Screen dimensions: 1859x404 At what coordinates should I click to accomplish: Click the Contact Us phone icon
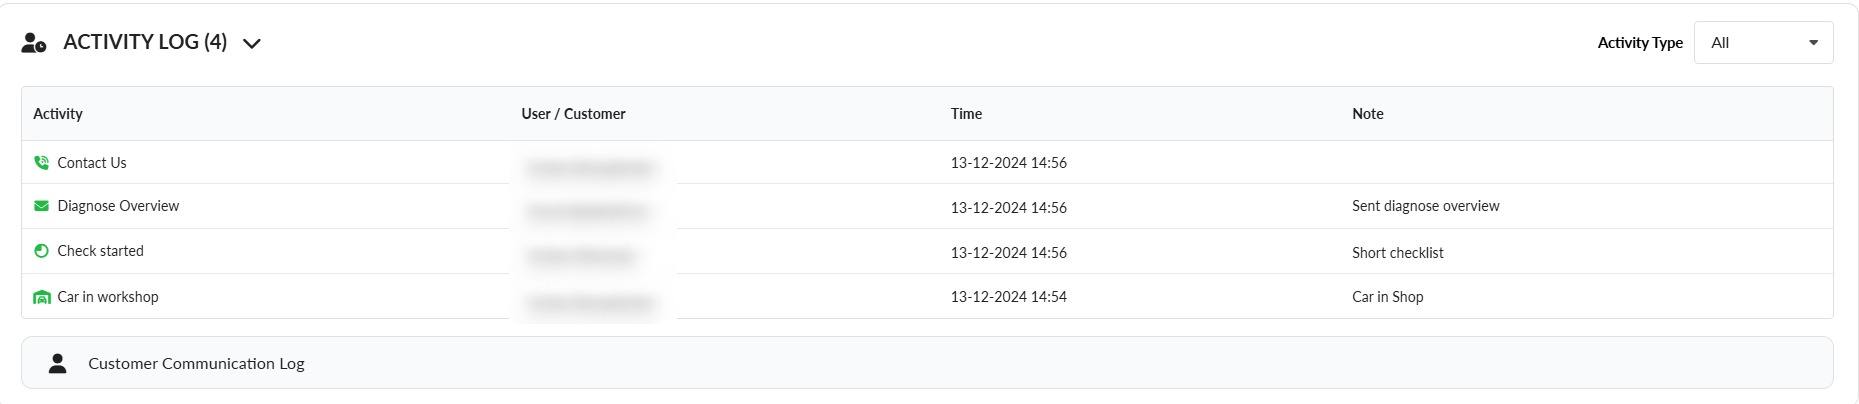point(41,162)
